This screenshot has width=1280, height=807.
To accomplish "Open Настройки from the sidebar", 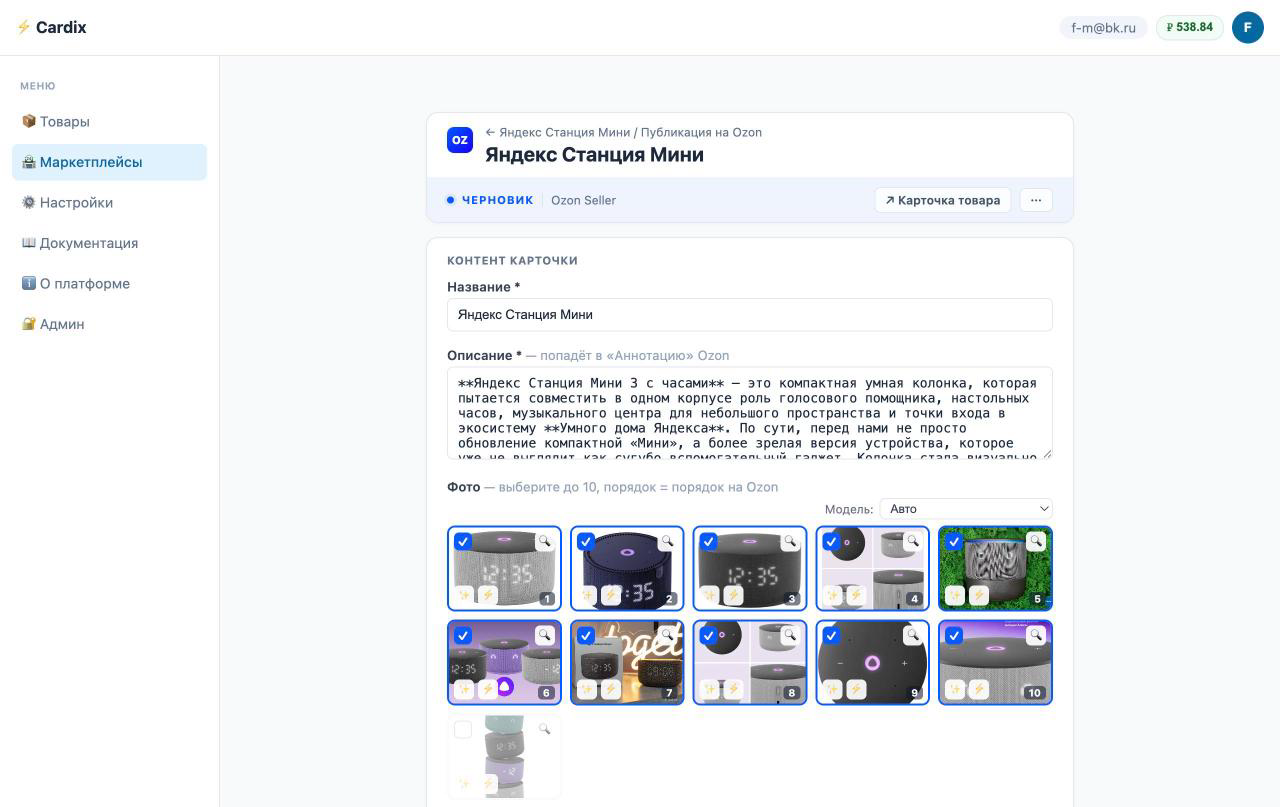I will coord(110,202).
